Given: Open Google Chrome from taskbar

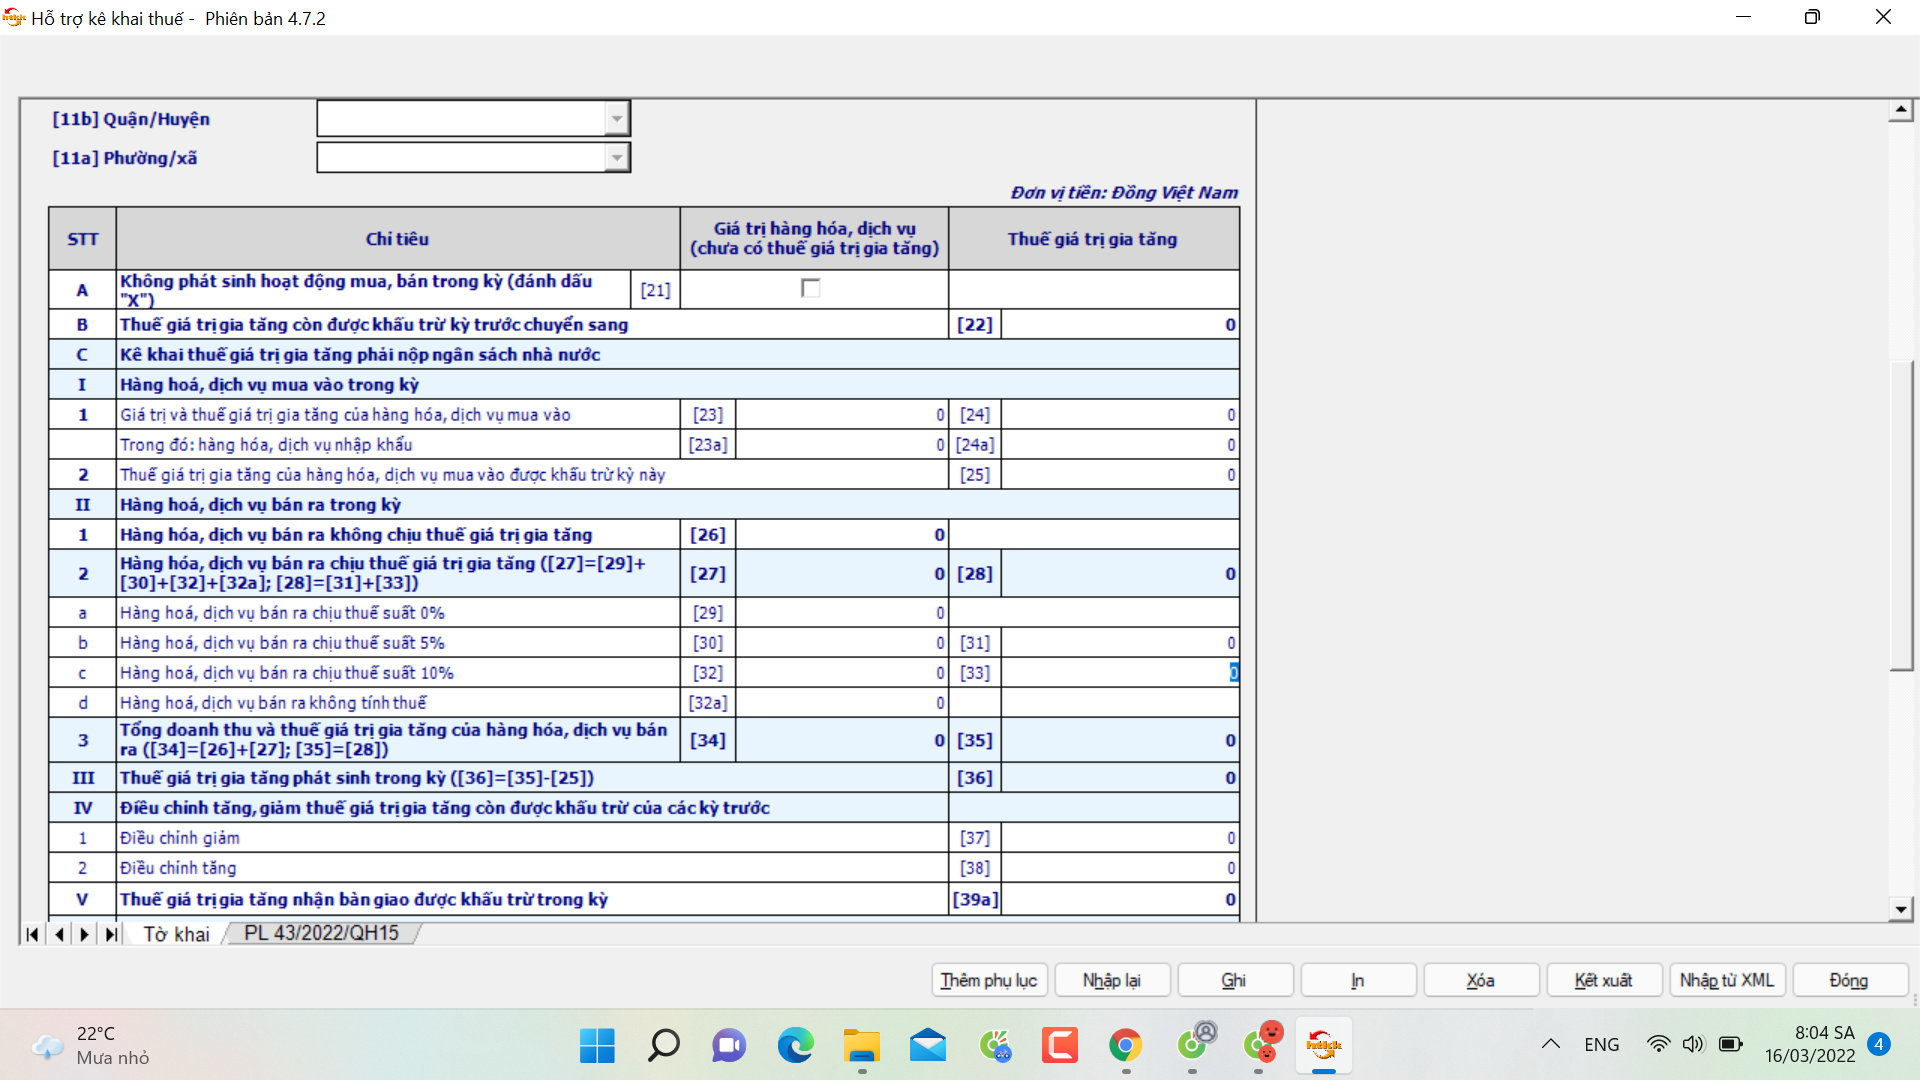Looking at the screenshot, I should (1125, 1046).
